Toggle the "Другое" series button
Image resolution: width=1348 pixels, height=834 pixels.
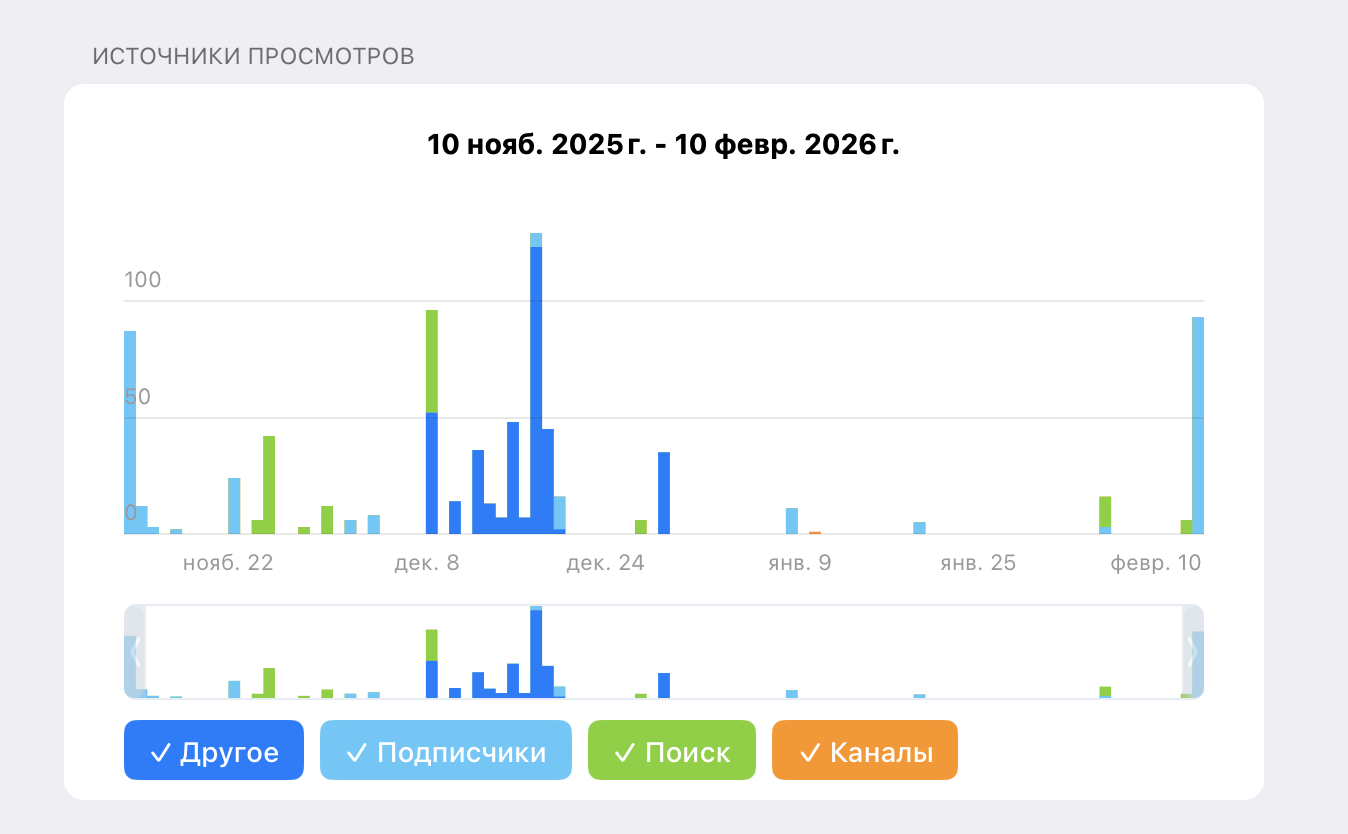[x=213, y=751]
